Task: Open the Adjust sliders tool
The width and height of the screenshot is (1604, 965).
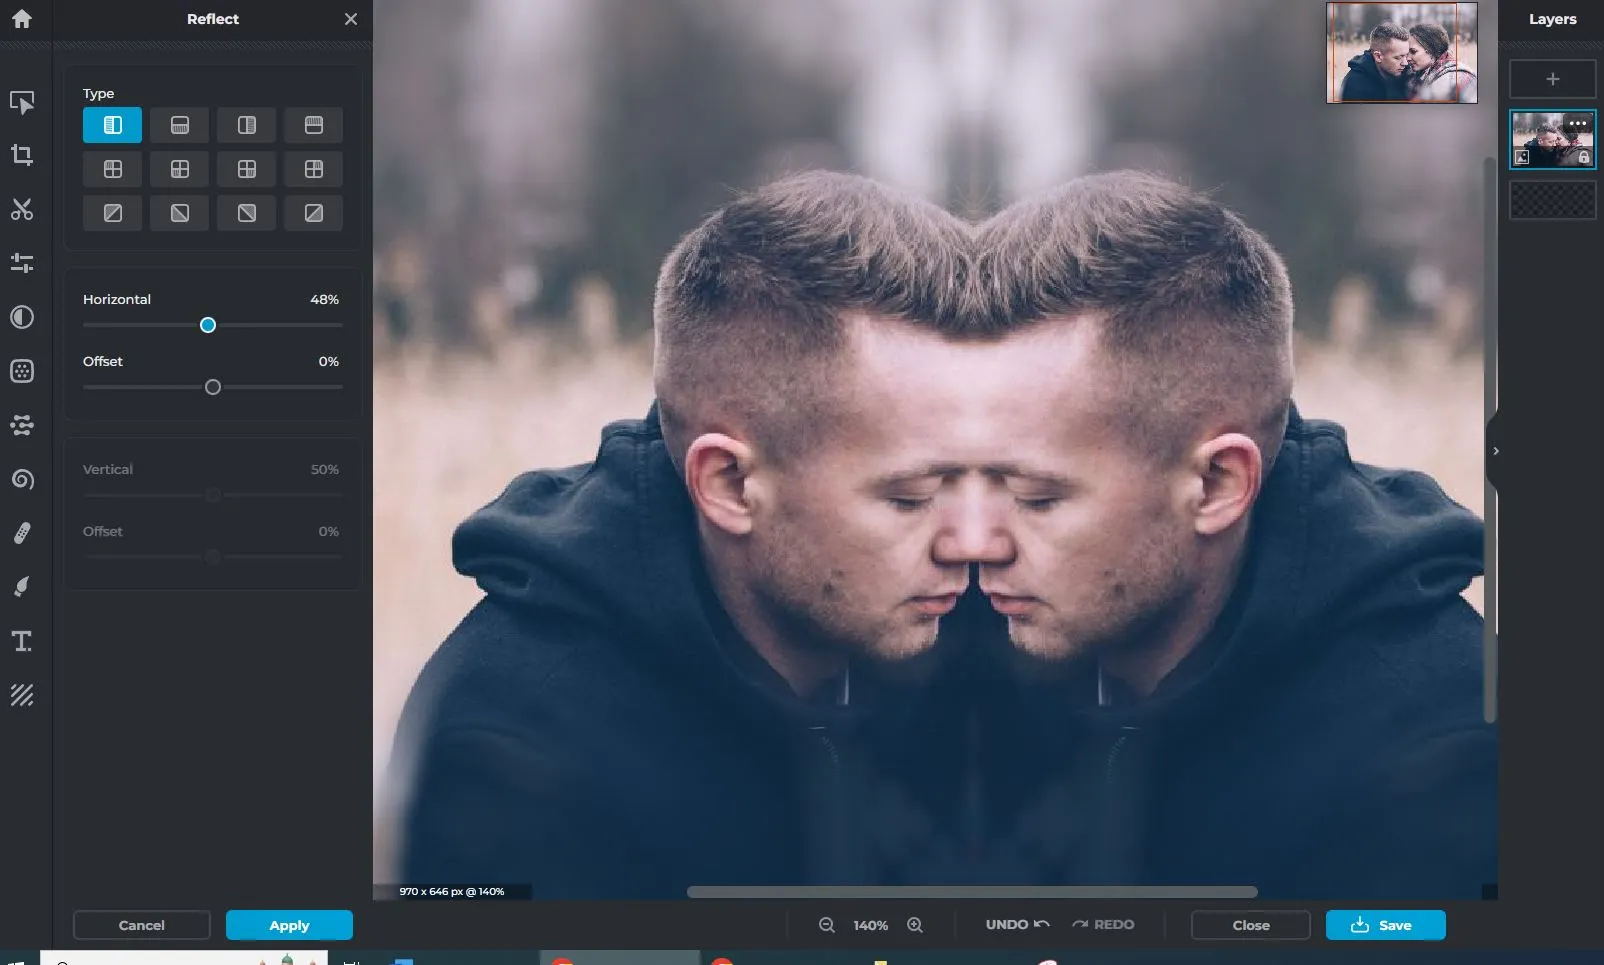Action: (22, 262)
